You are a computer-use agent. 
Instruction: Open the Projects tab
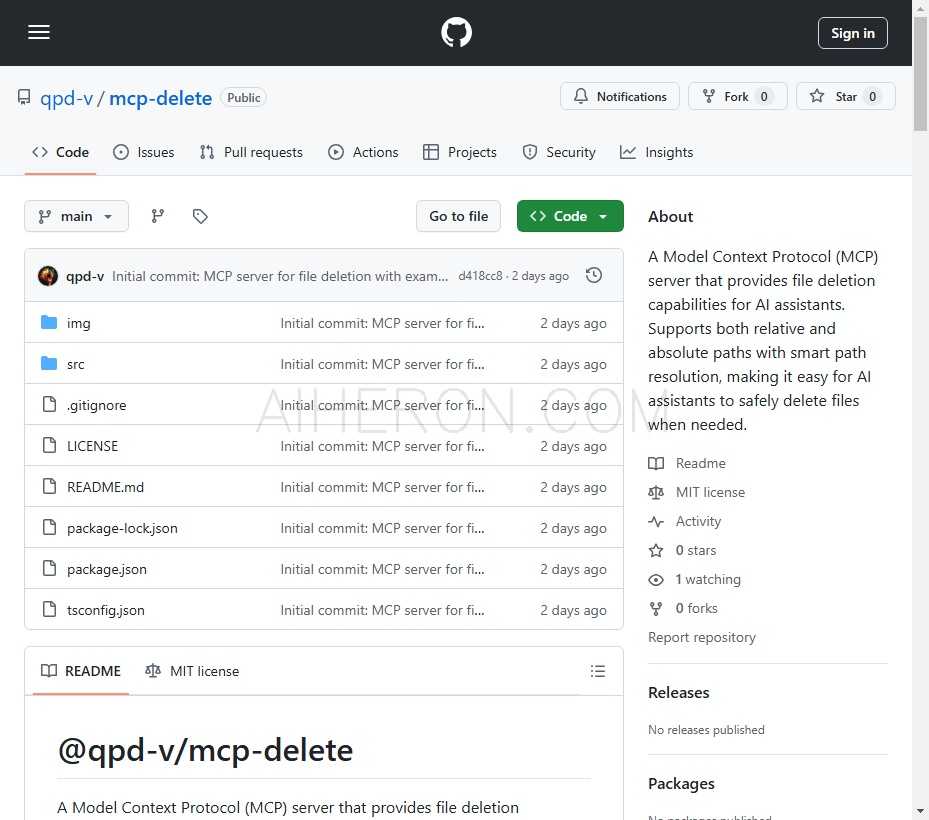point(460,152)
